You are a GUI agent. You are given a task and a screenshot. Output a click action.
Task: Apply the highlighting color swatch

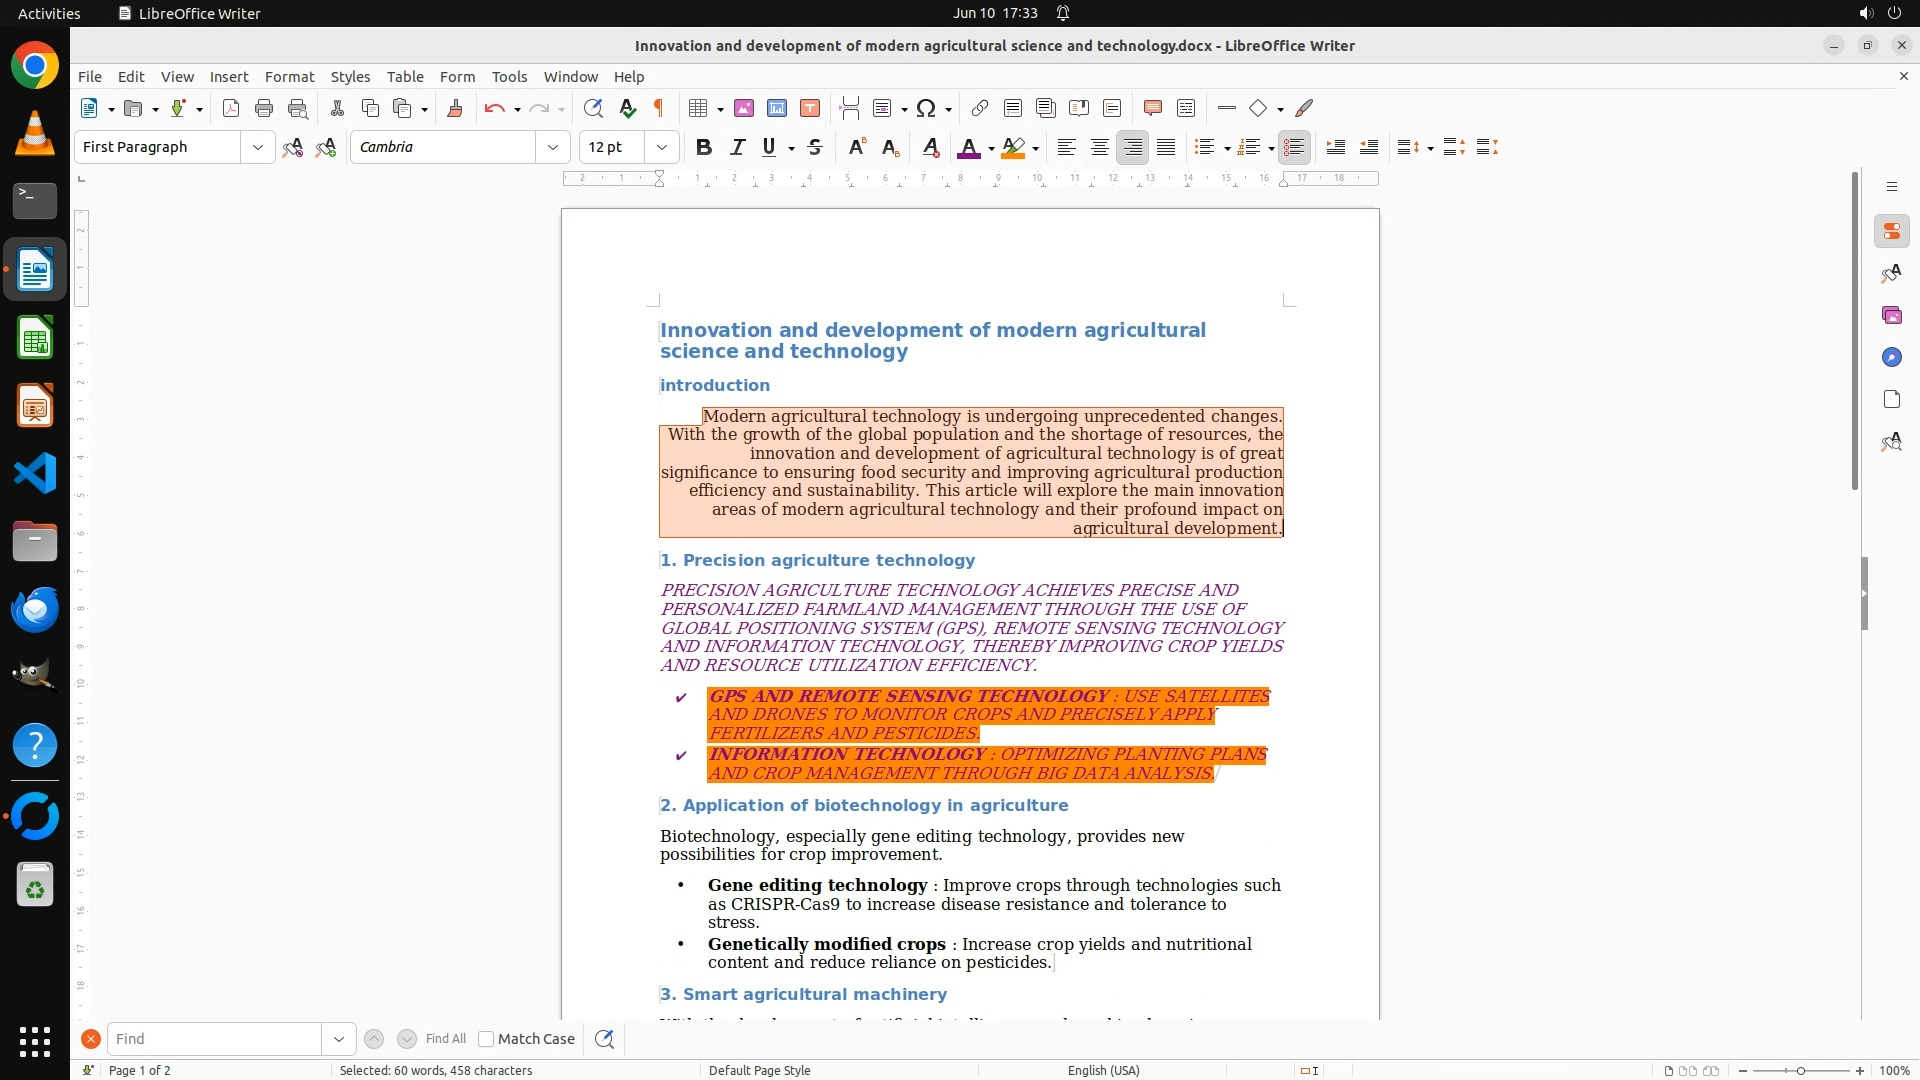point(1013,148)
